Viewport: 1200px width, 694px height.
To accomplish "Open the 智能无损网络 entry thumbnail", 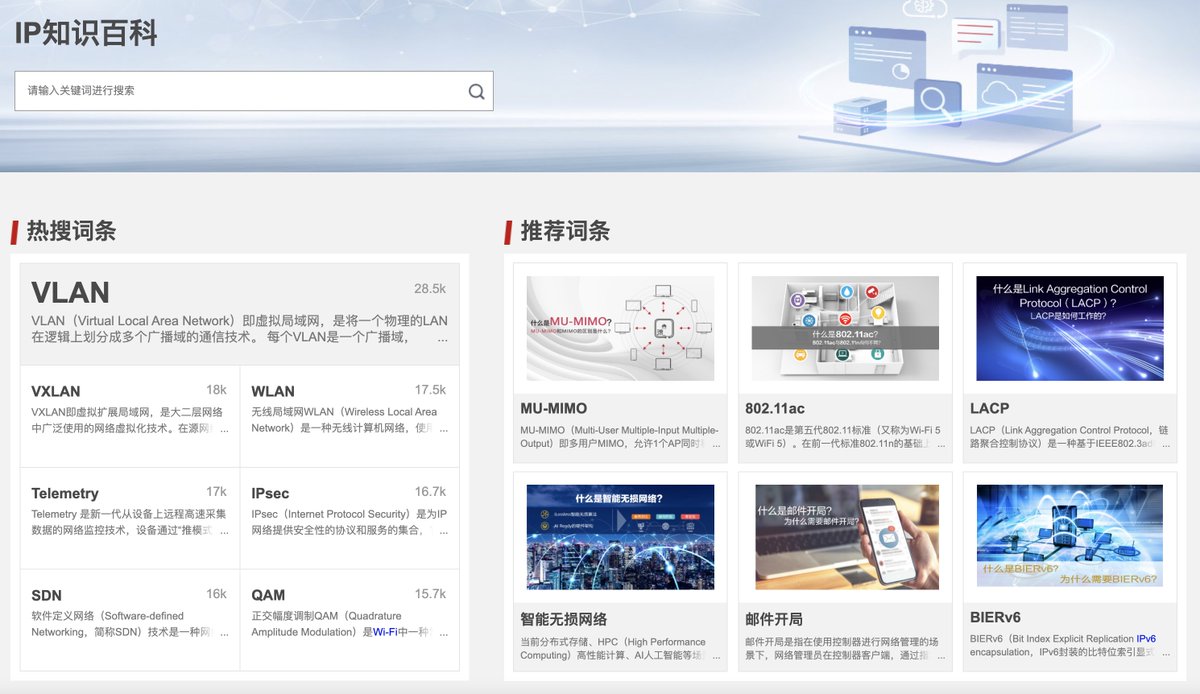I will click(x=618, y=535).
